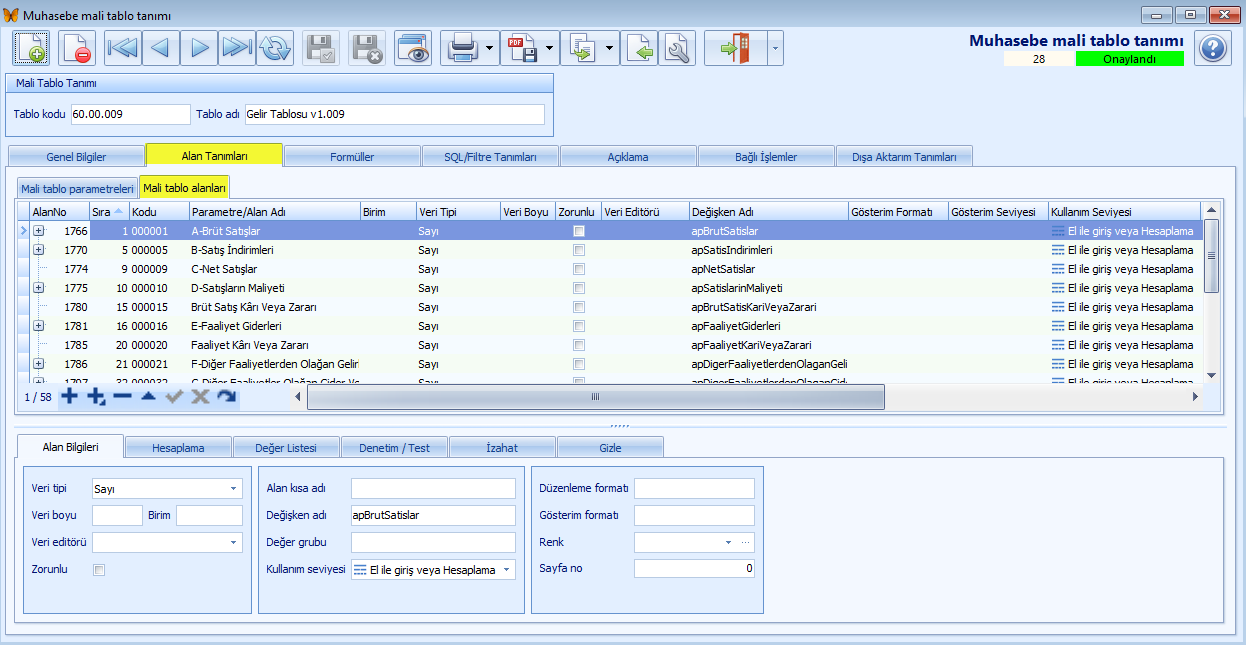Click the Değişken adı input field
Viewport: 1246px width, 645px height.
tap(432, 515)
